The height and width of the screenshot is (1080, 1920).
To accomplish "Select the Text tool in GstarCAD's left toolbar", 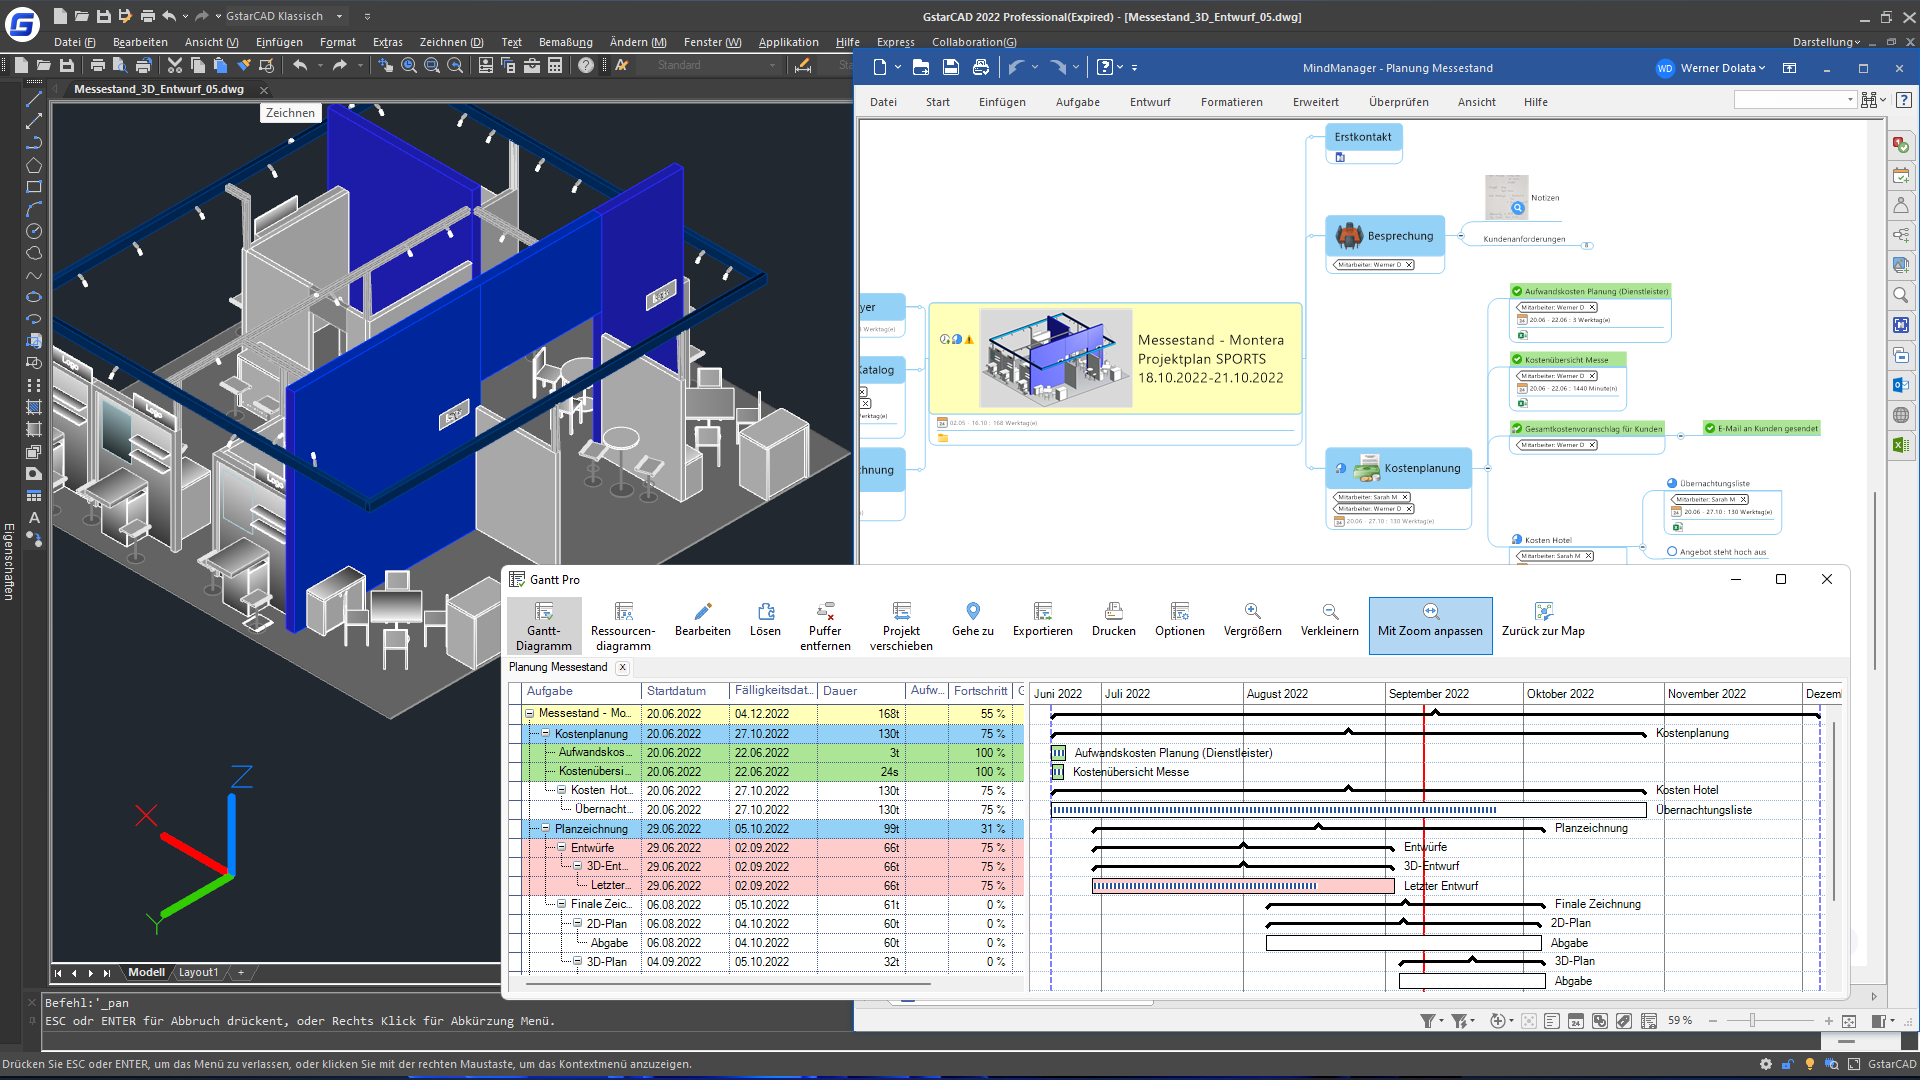I will [34, 518].
